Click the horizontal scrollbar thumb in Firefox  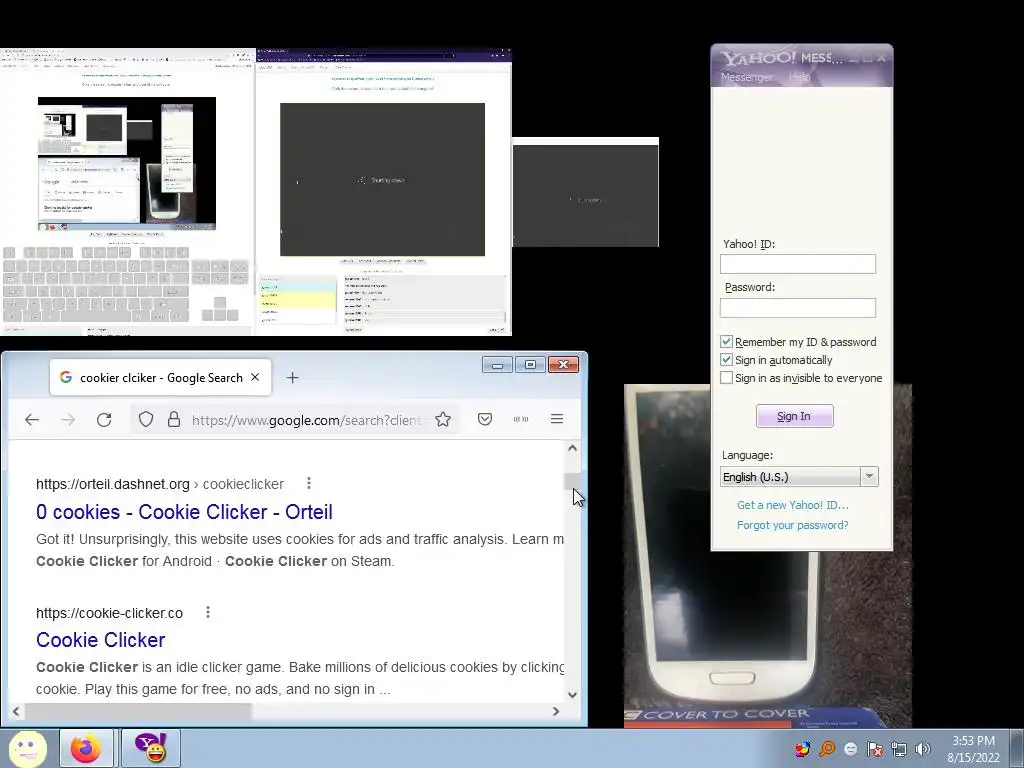coord(138,711)
